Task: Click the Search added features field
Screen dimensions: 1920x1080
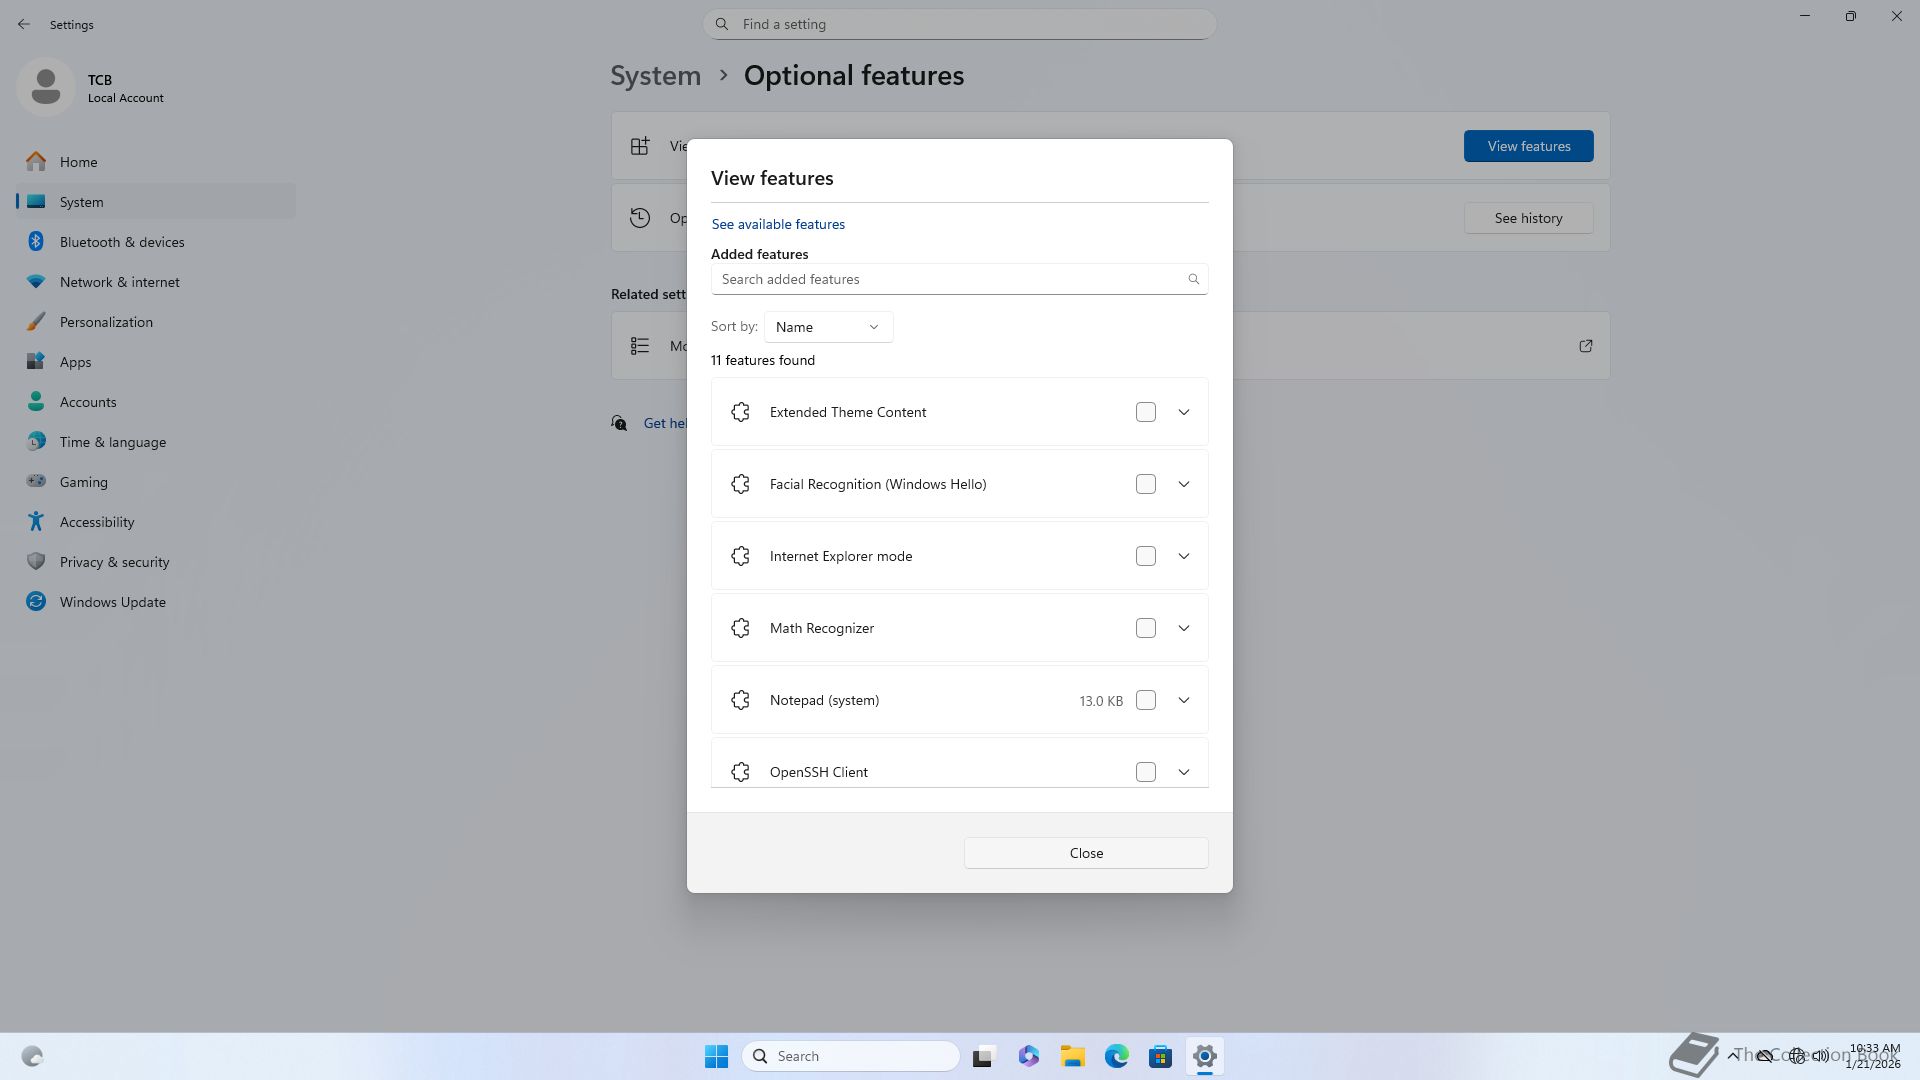Action: (x=950, y=279)
